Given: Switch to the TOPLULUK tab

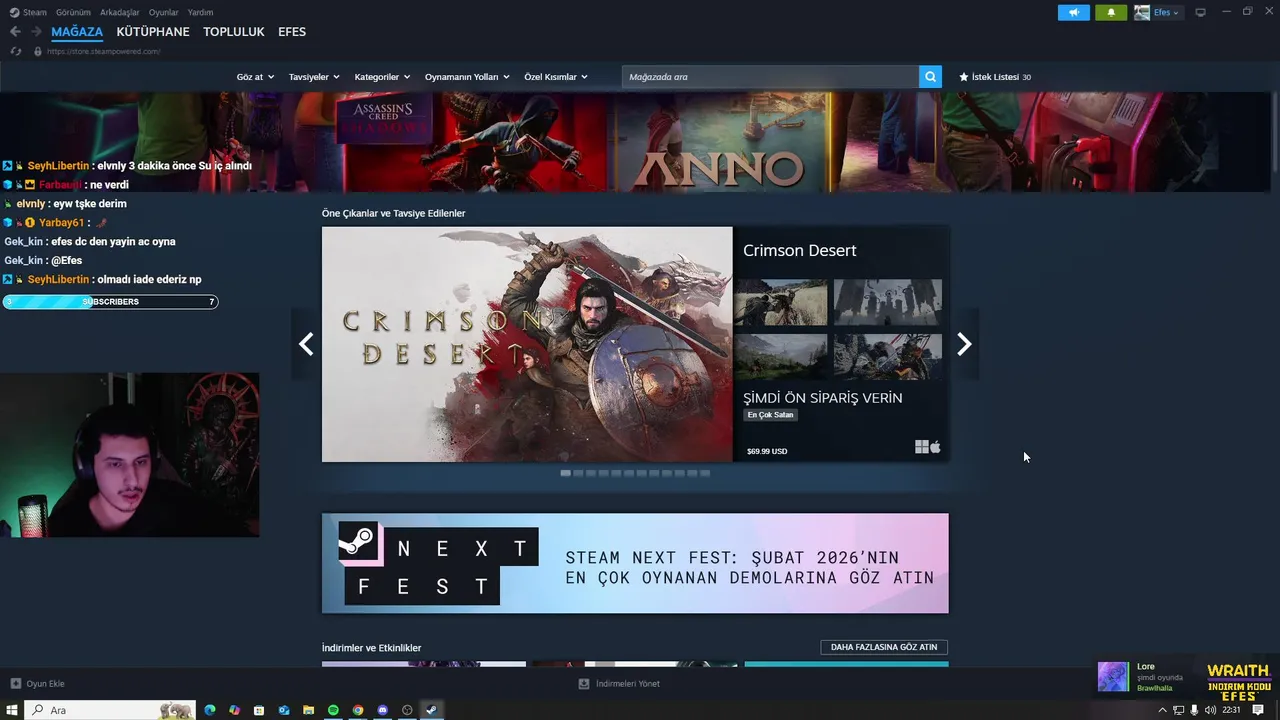Looking at the screenshot, I should click(x=234, y=32).
